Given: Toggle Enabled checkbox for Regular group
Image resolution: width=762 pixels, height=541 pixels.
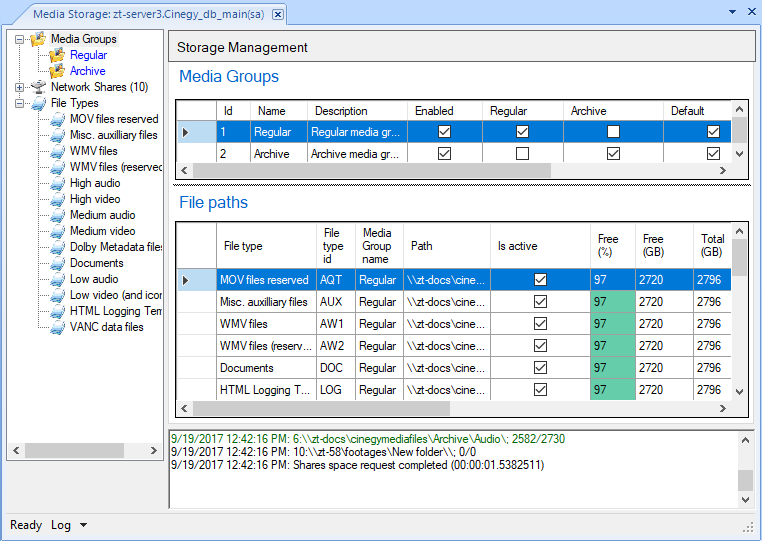Looking at the screenshot, I should [444, 132].
